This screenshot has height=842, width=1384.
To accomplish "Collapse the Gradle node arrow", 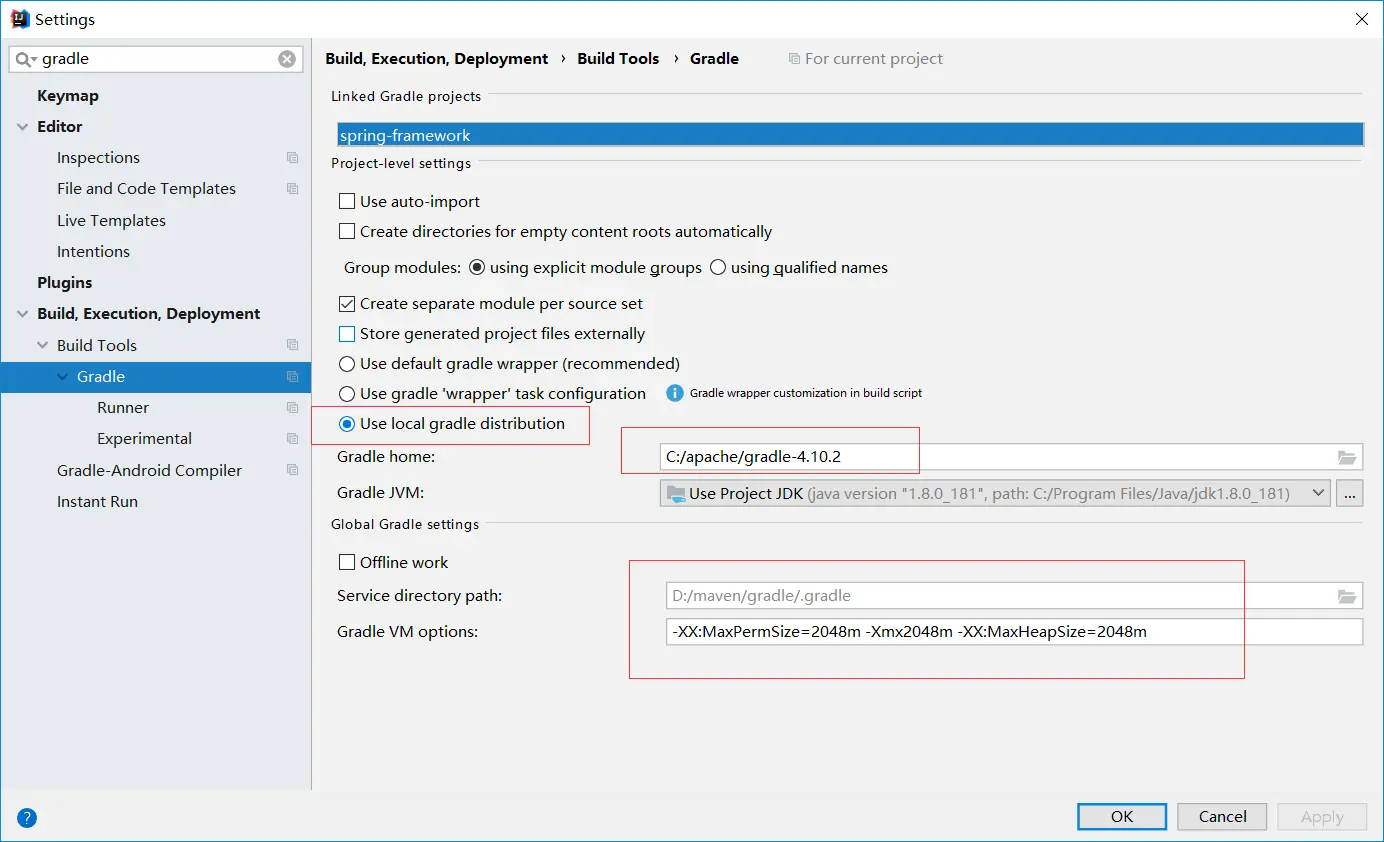I will coord(63,377).
